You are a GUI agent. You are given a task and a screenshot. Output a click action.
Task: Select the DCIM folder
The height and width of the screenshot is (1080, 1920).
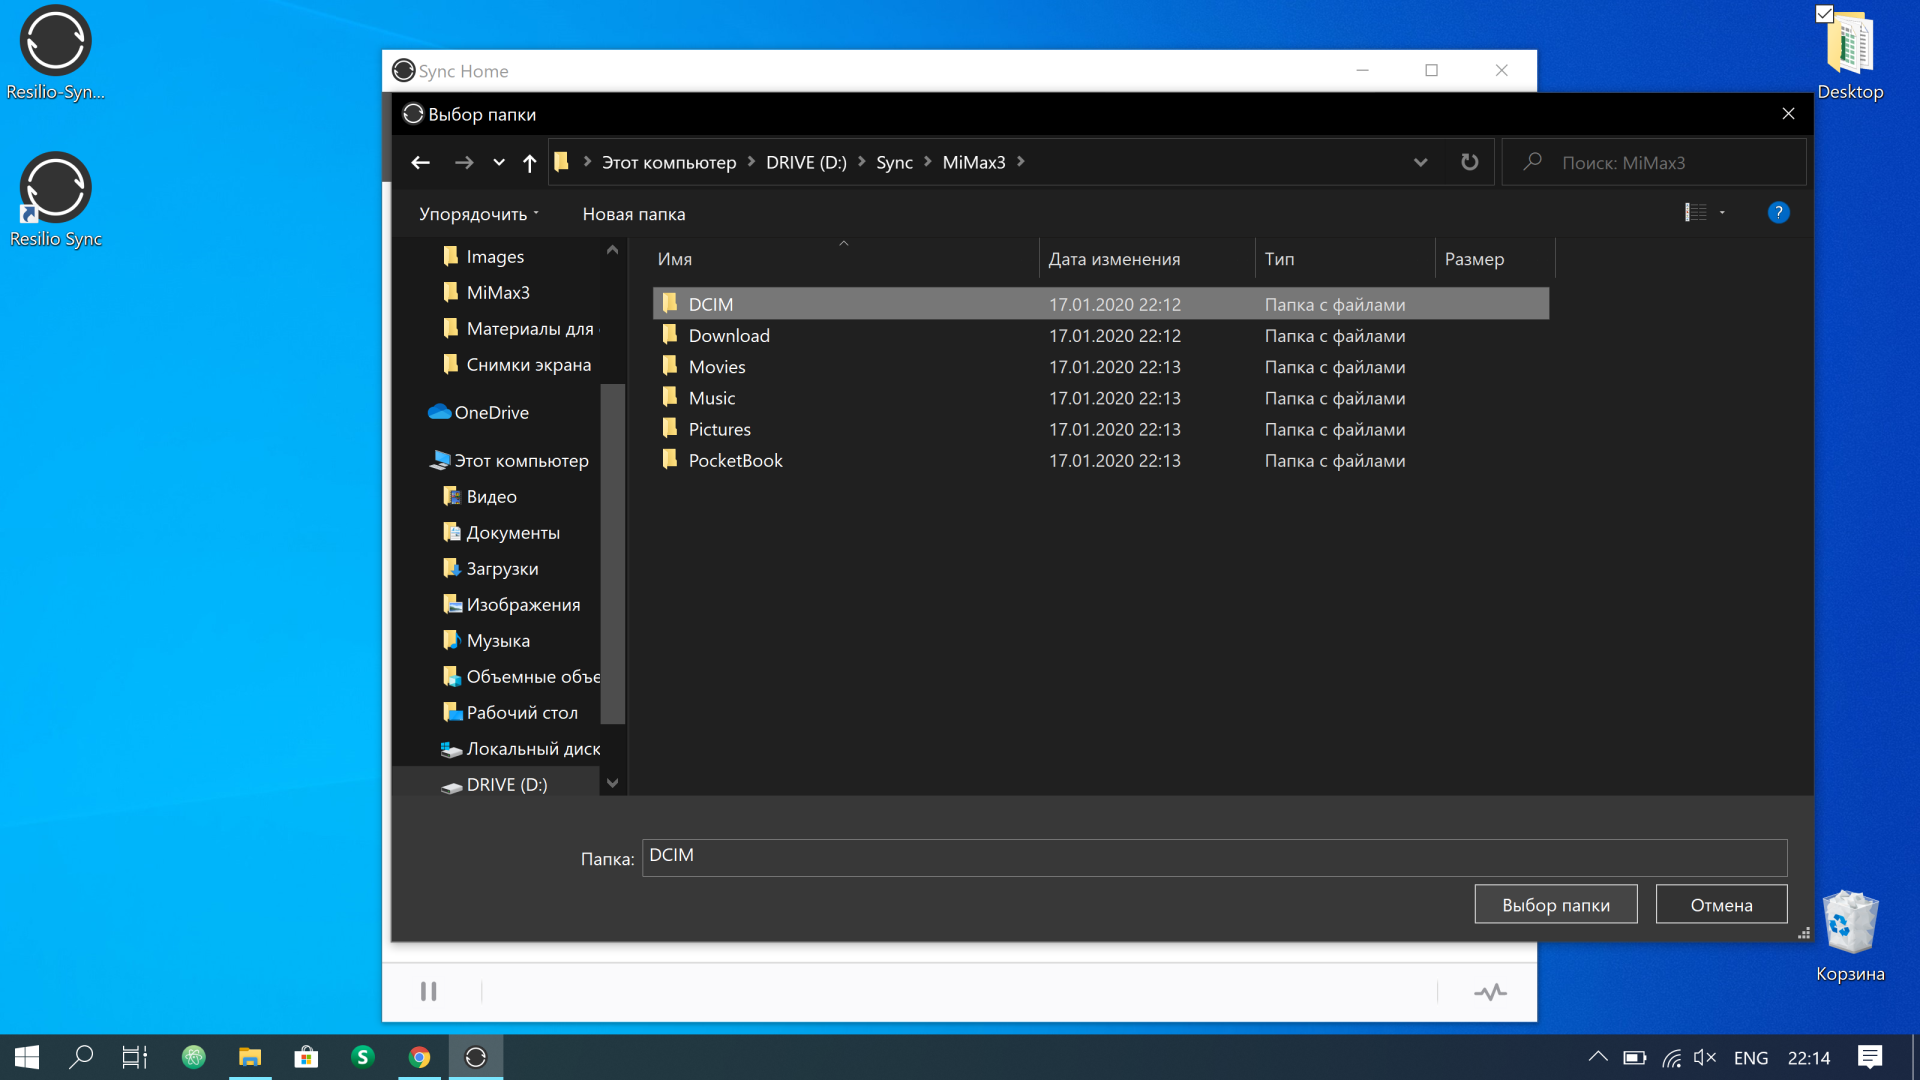tap(1100, 304)
